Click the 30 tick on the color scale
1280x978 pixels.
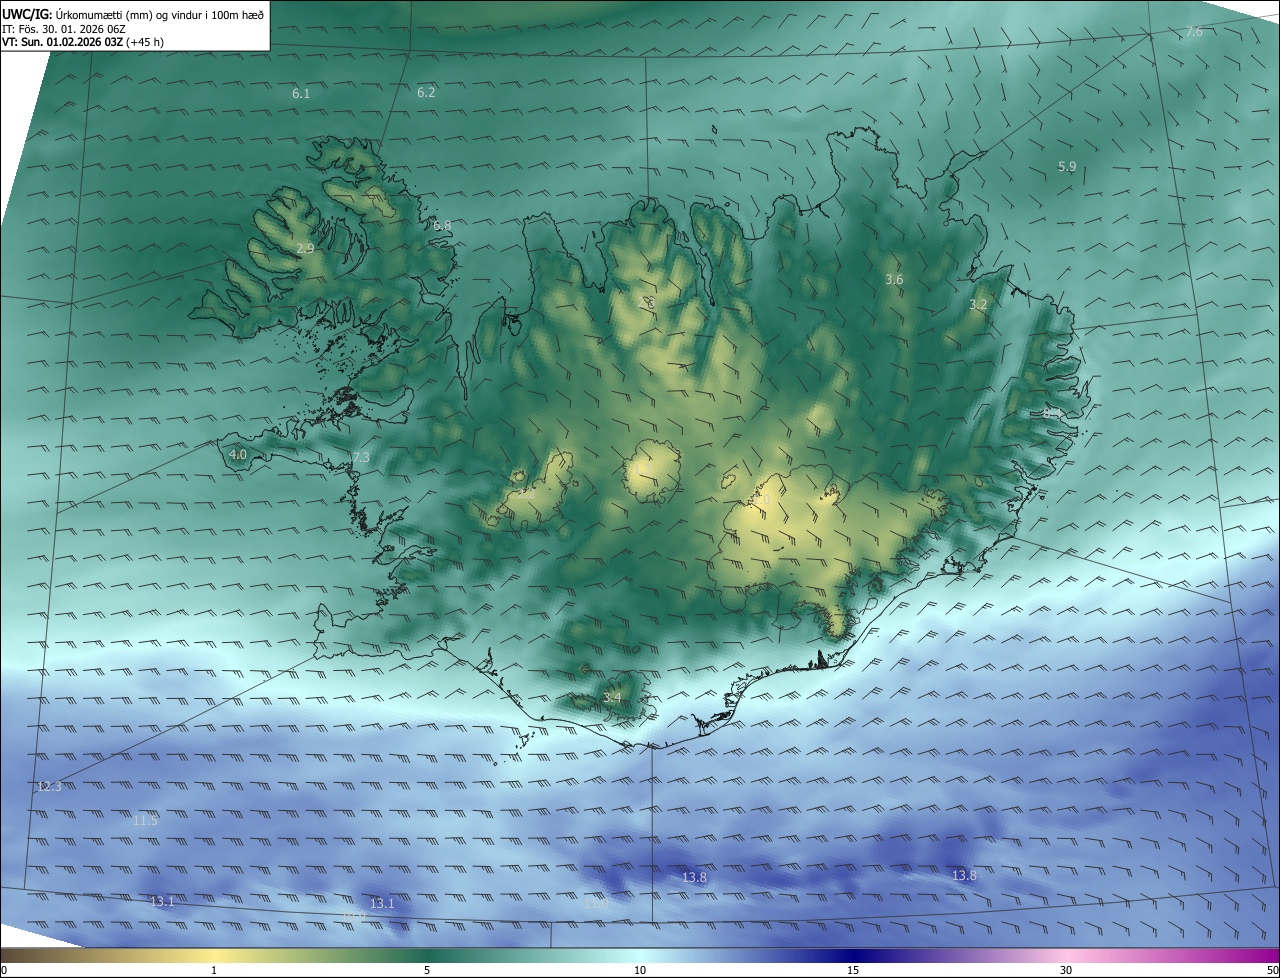[x=1066, y=970]
